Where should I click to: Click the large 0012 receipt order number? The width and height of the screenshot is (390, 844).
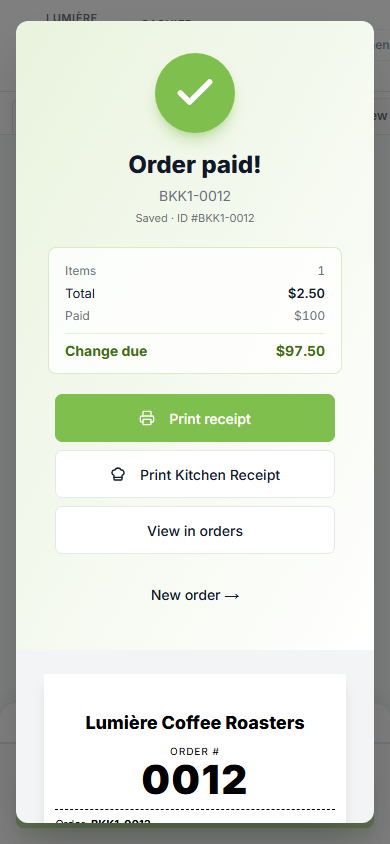pos(195,779)
